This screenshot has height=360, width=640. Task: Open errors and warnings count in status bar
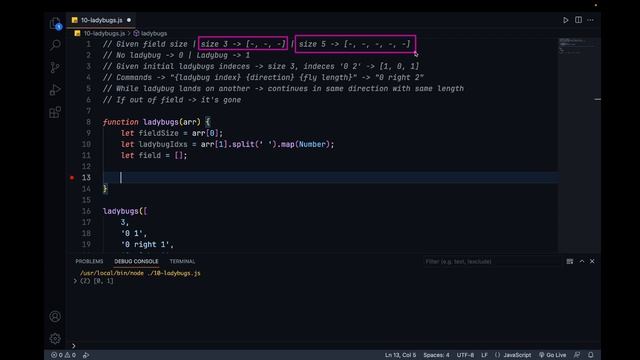[x=63, y=355]
